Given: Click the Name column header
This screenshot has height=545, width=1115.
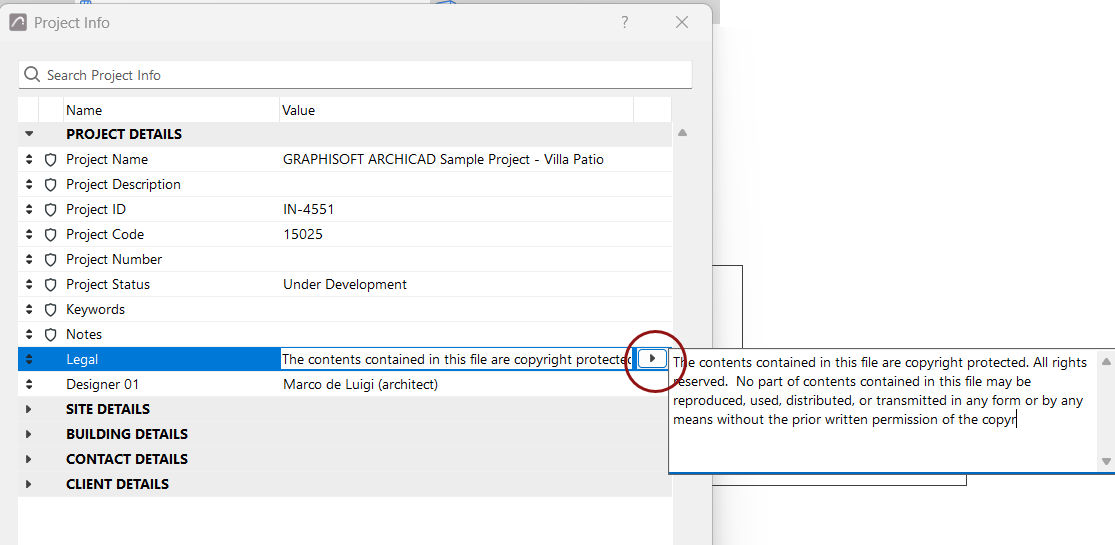Looking at the screenshot, I should (171, 110).
